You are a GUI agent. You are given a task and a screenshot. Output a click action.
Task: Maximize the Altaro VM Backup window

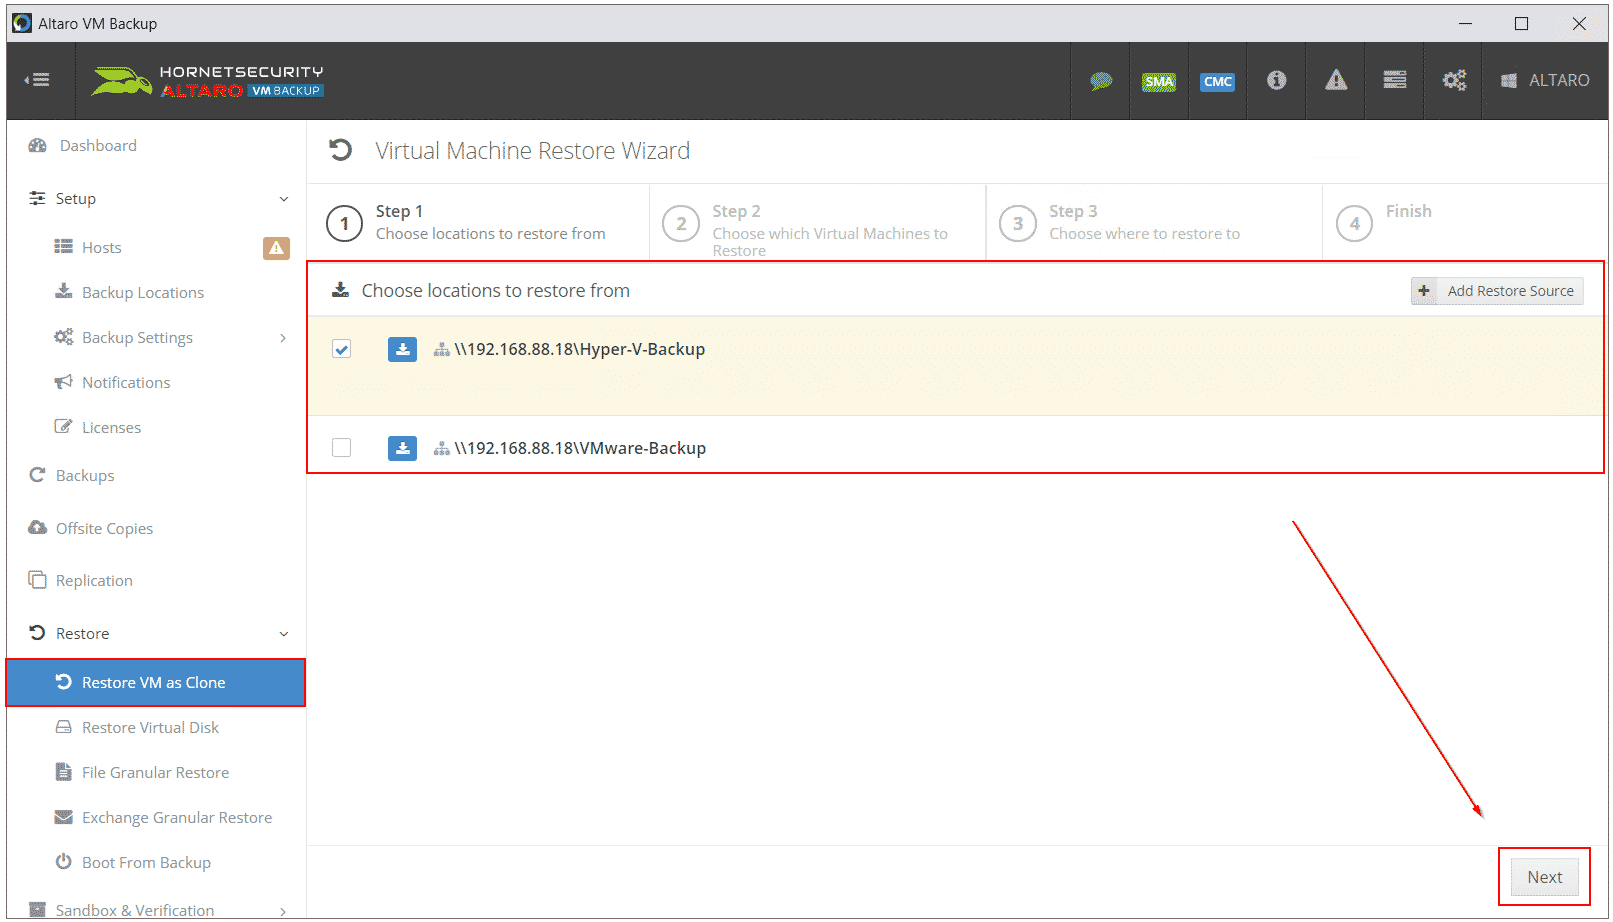(x=1521, y=24)
